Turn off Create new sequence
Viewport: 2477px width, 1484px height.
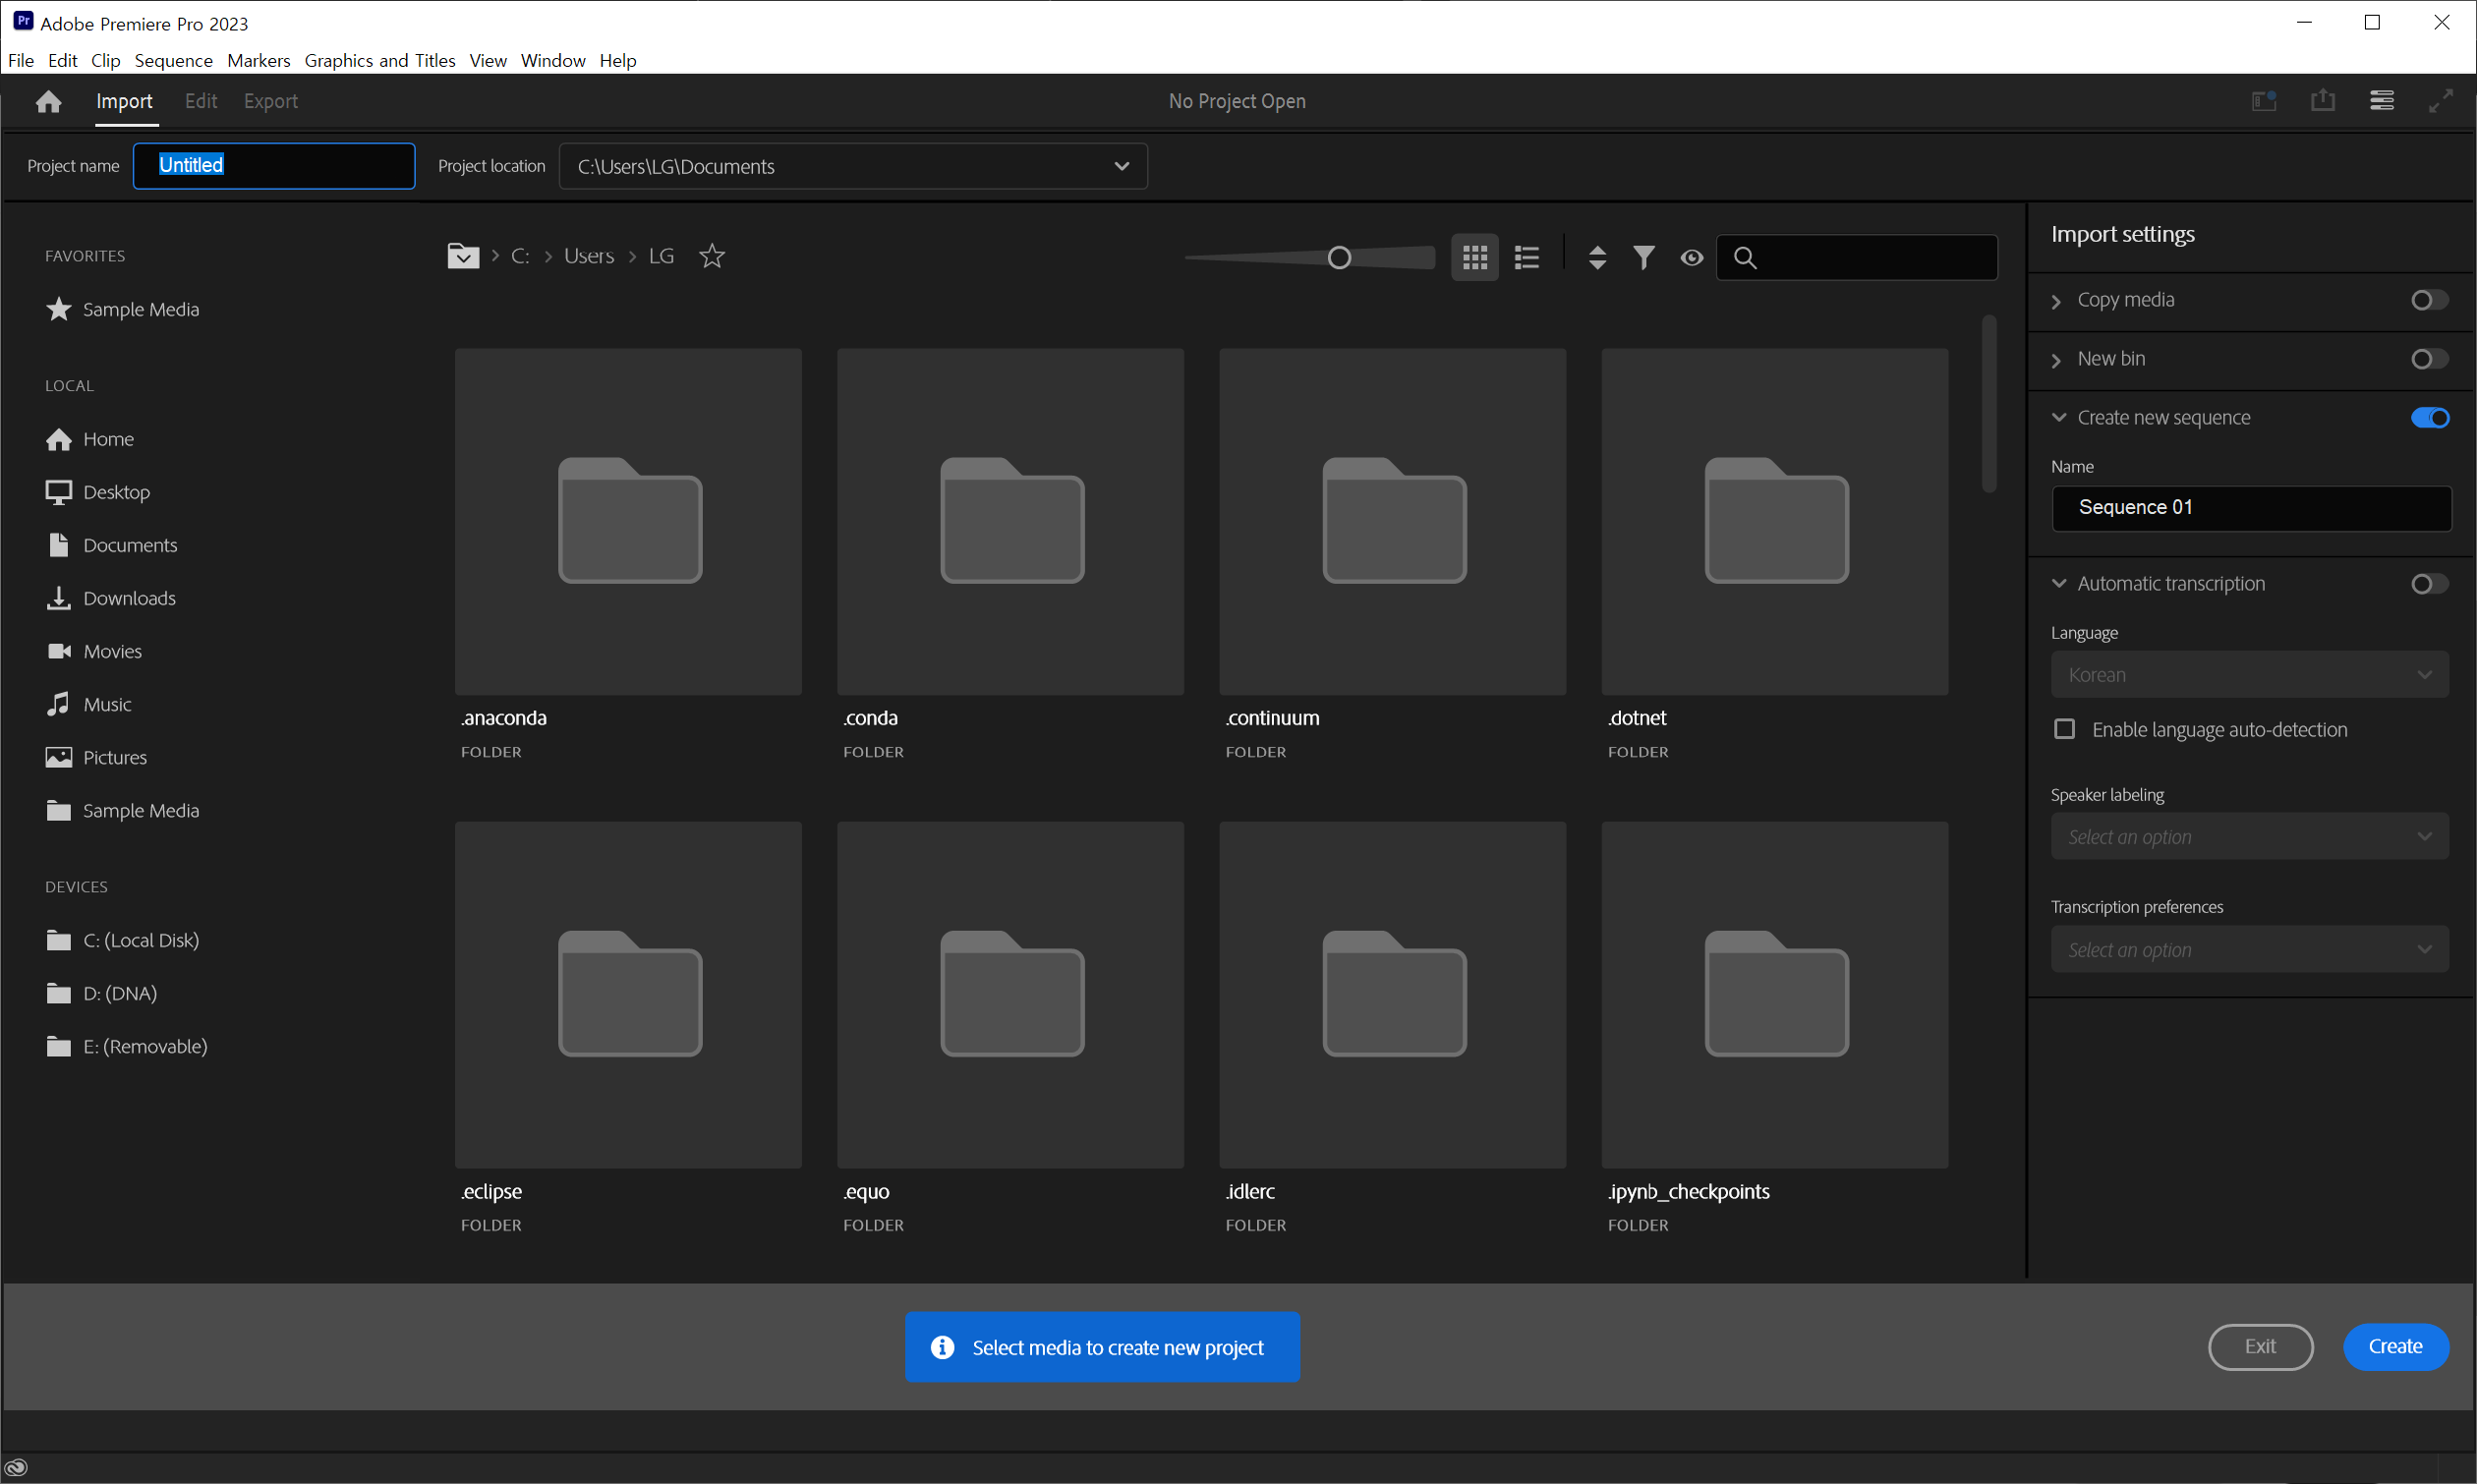2428,418
